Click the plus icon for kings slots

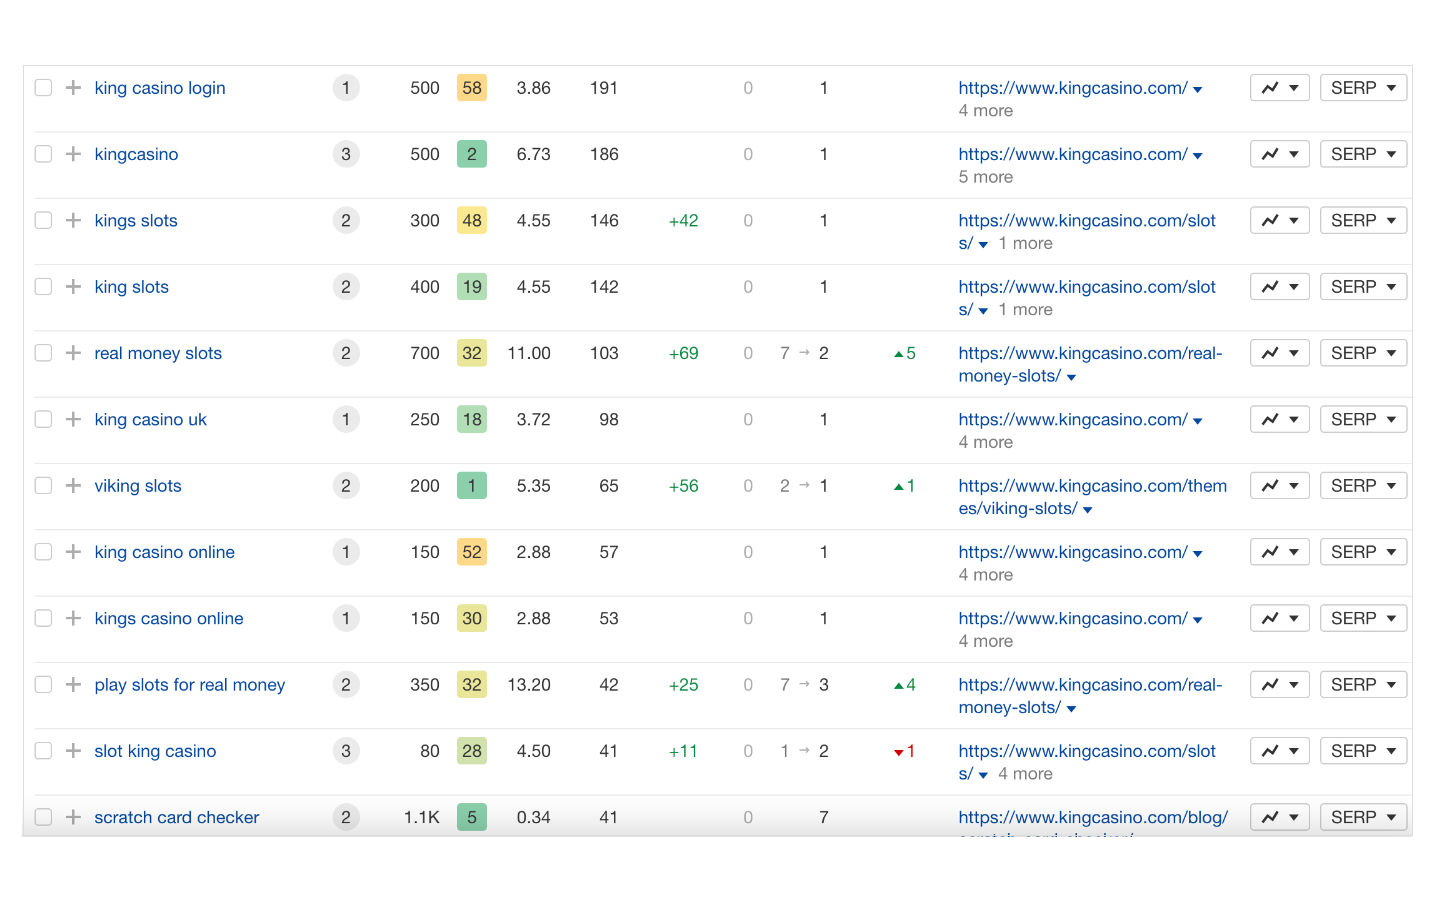point(73,220)
